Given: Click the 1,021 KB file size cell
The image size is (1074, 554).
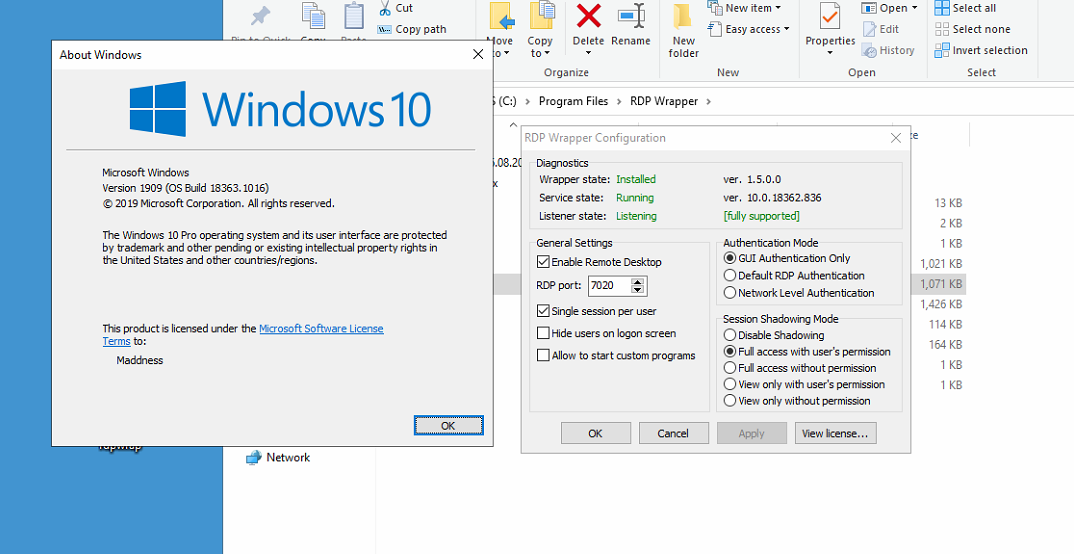Looking at the screenshot, I should pos(941,264).
